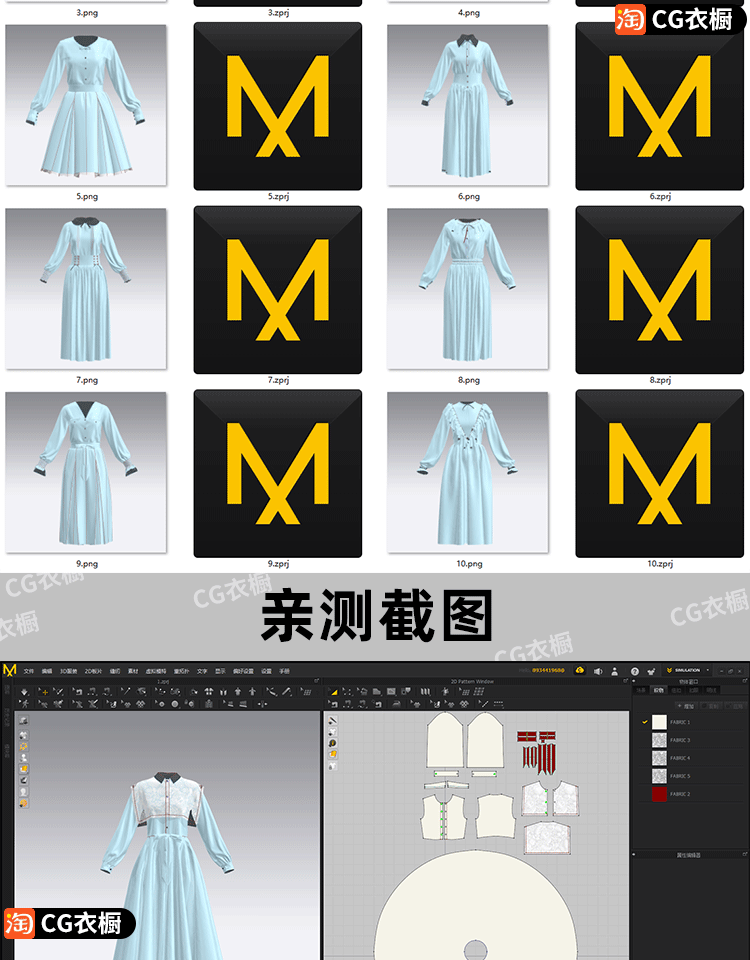Open the 5.png dress thumbnail
750x960 pixels.
click(86, 105)
